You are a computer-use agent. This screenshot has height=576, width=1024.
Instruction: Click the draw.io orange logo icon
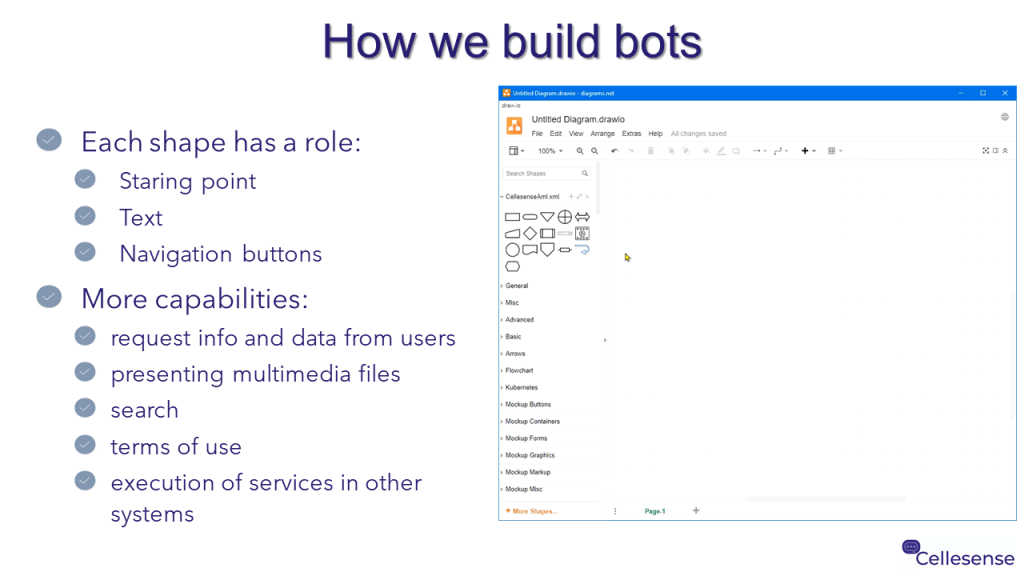coord(514,125)
